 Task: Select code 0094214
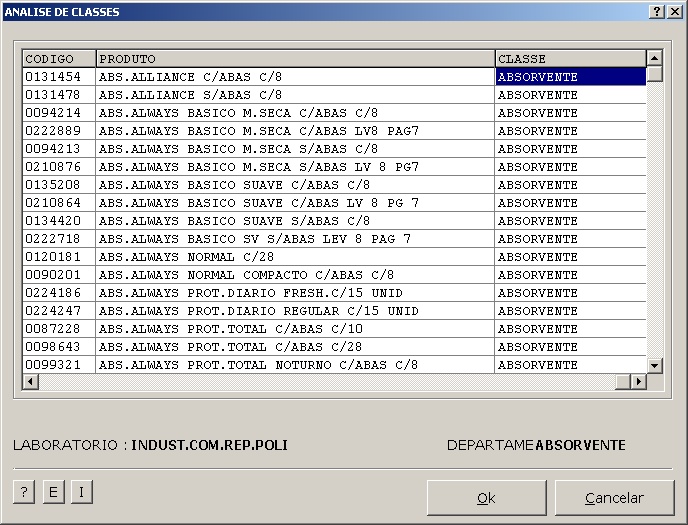pos(59,113)
